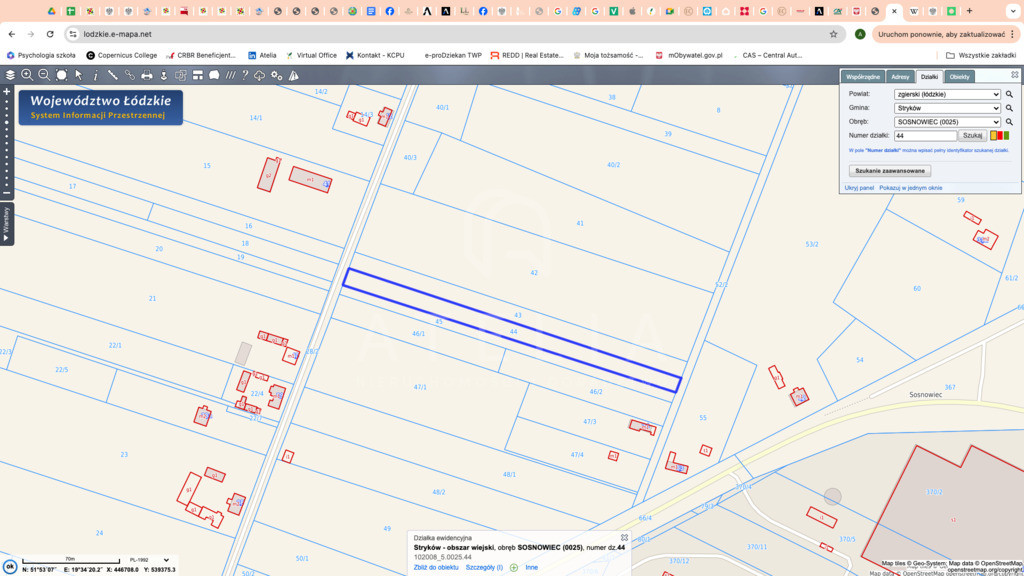Pick the red highlight color swatch

[1000, 135]
